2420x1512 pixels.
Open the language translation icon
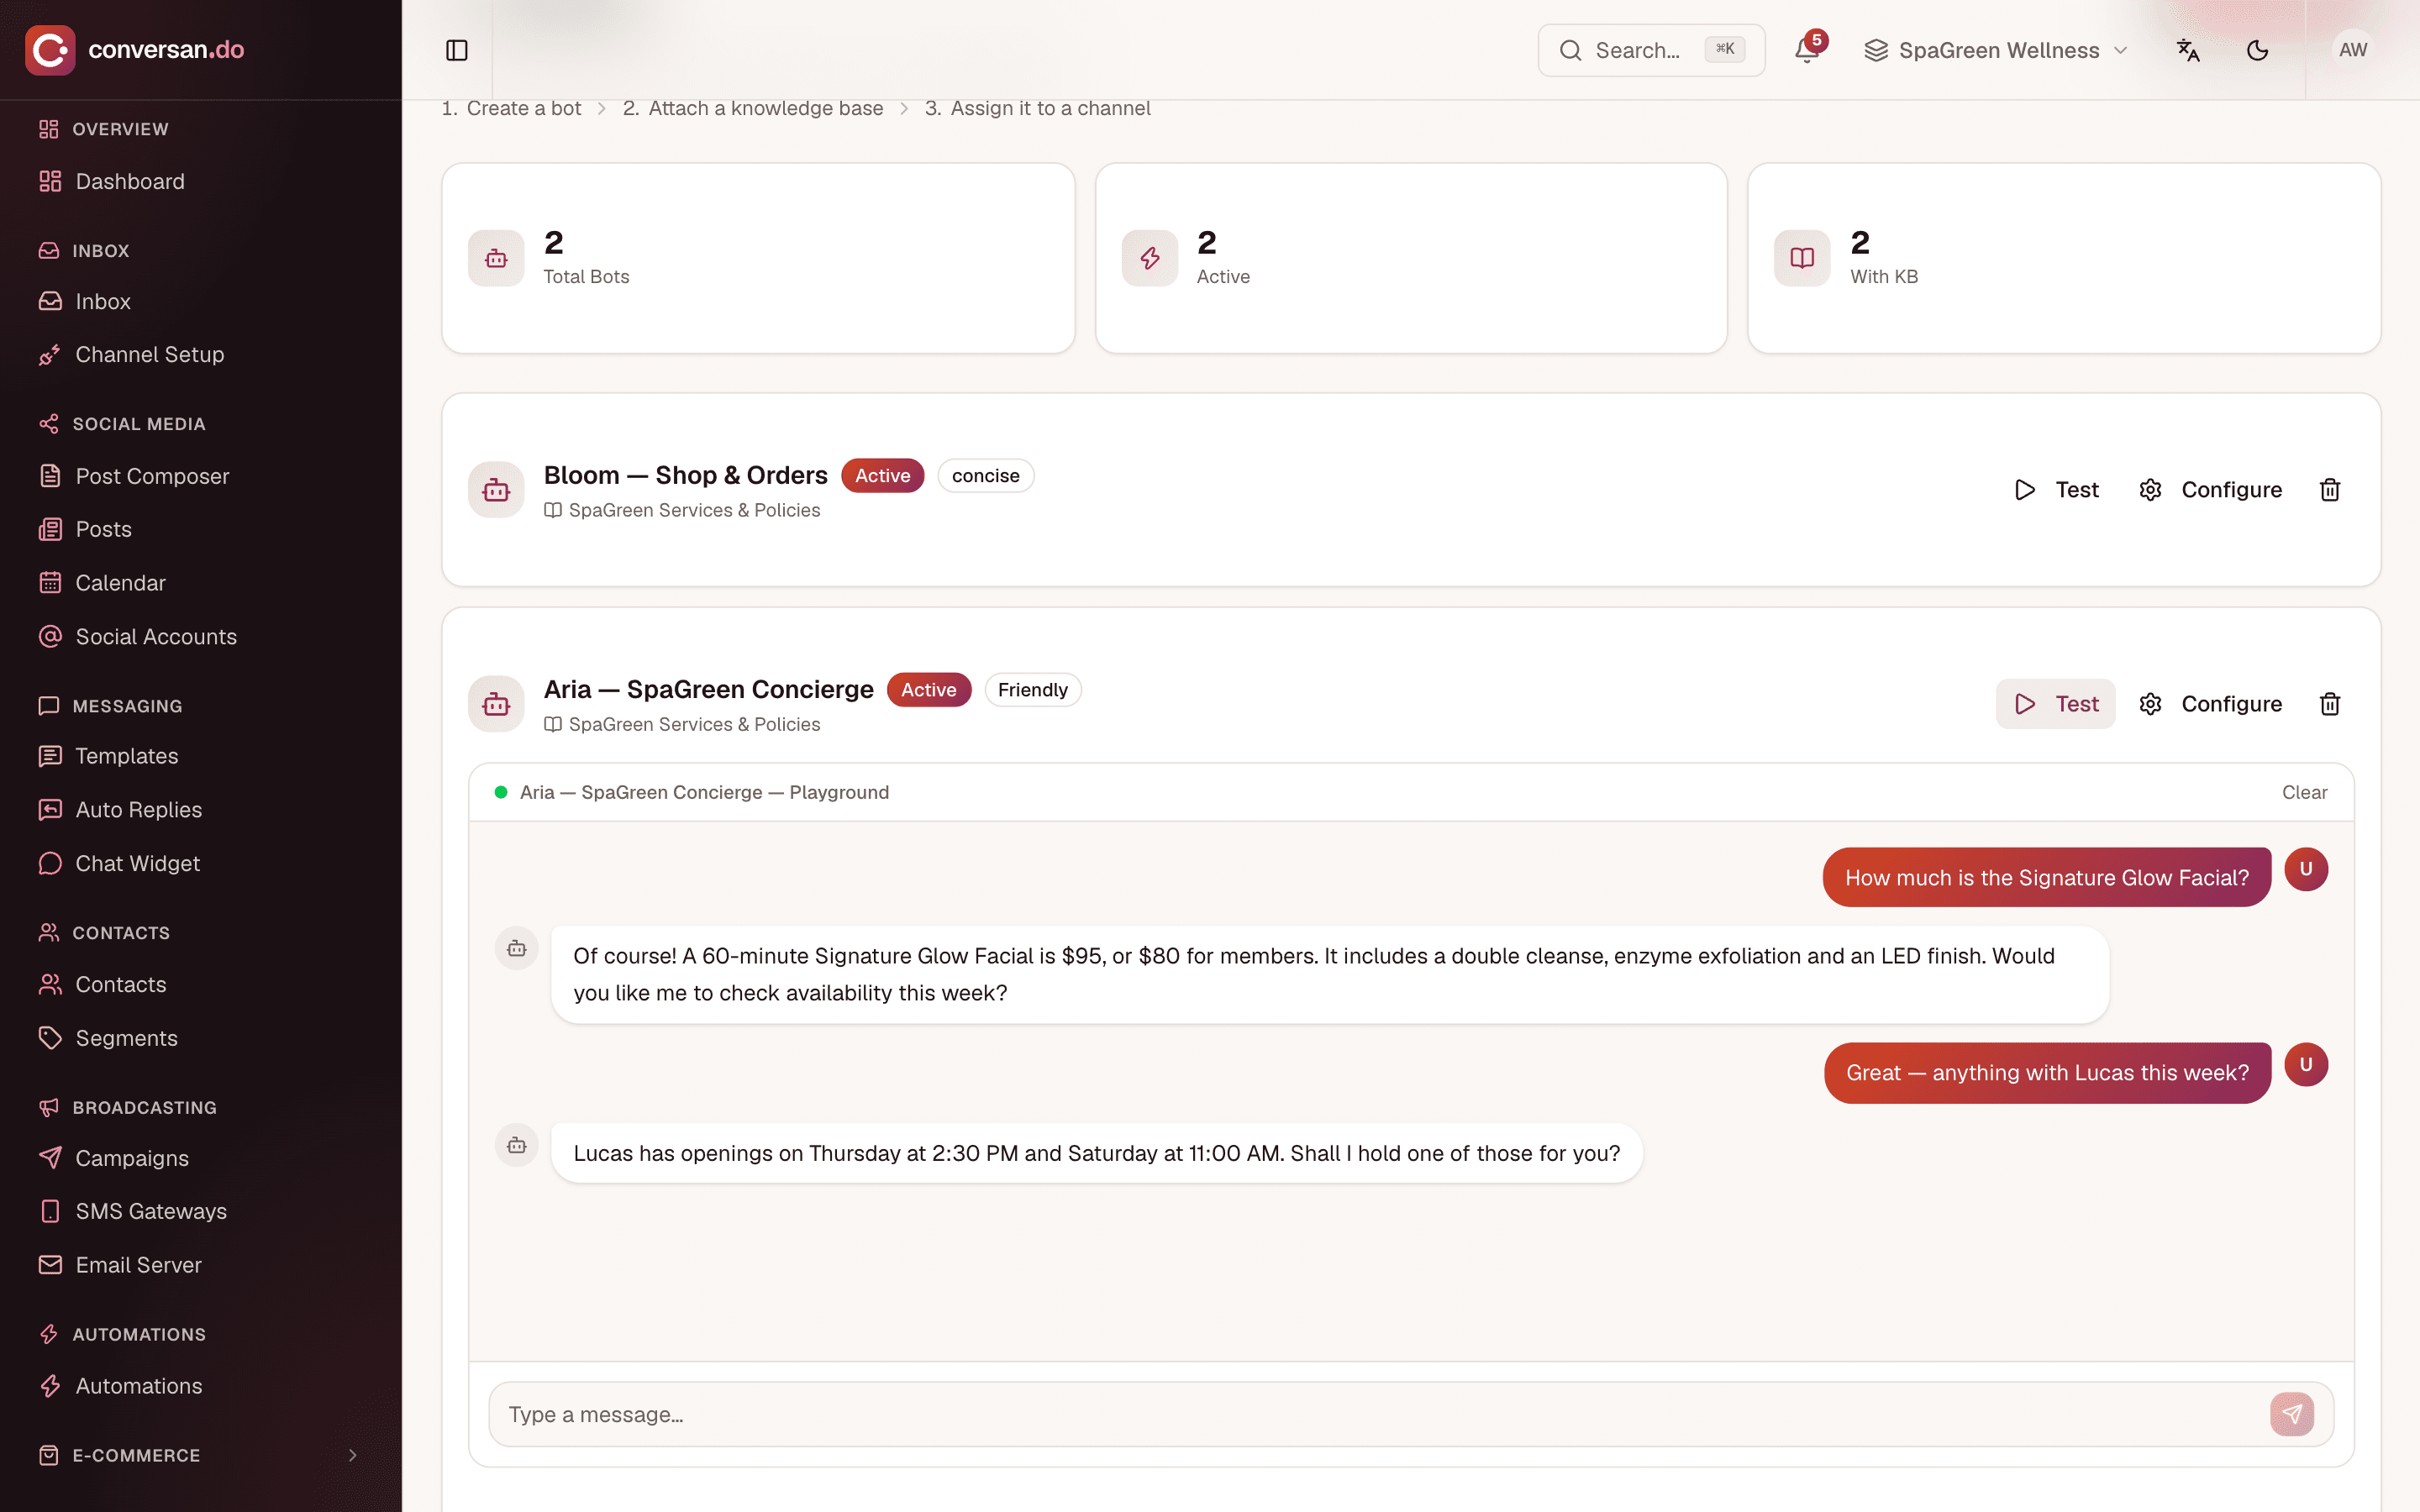pyautogui.click(x=2188, y=50)
